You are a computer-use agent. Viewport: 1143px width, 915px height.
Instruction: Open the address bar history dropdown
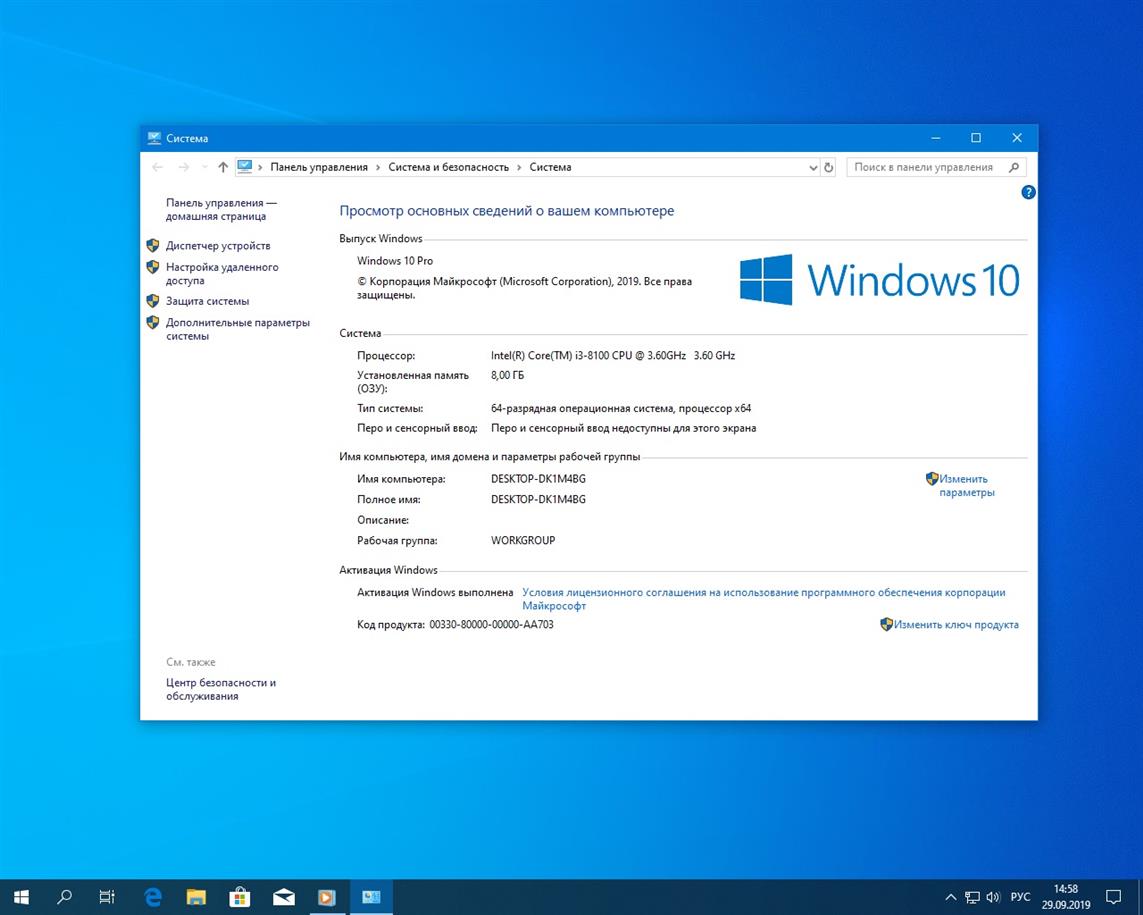click(813, 167)
